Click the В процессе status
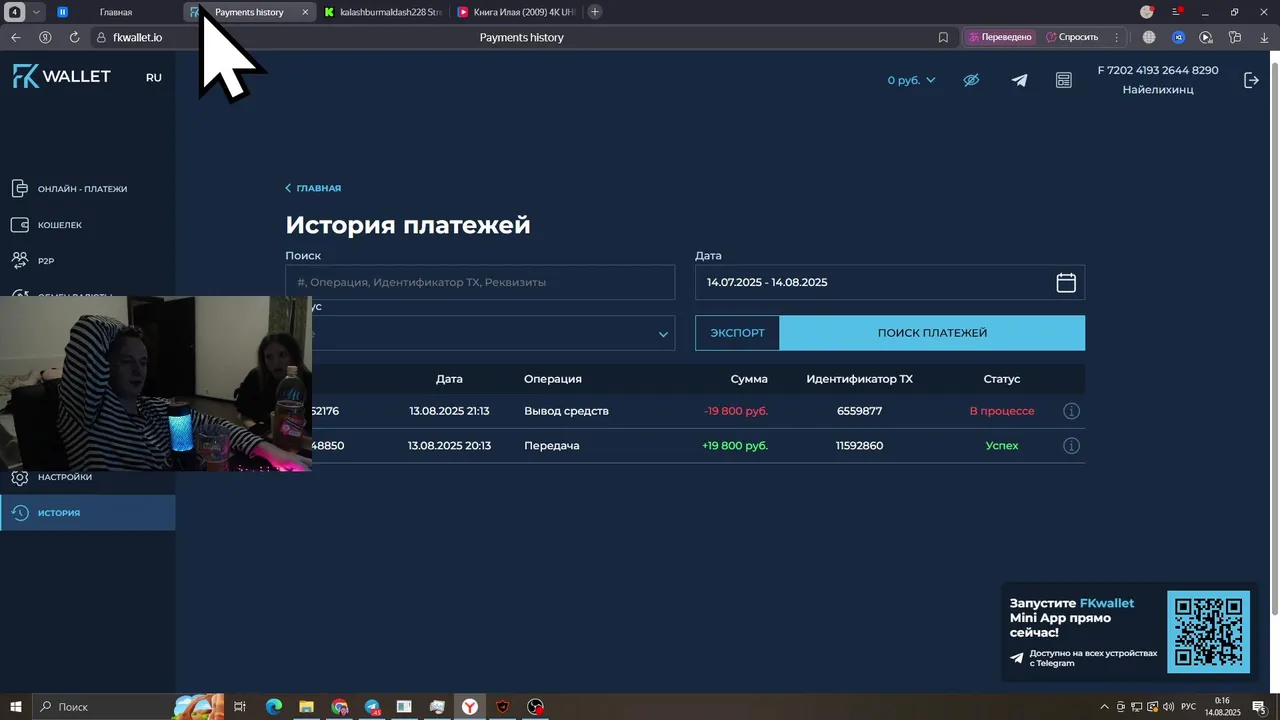Image resolution: width=1280 pixels, height=720 pixels. click(1002, 411)
